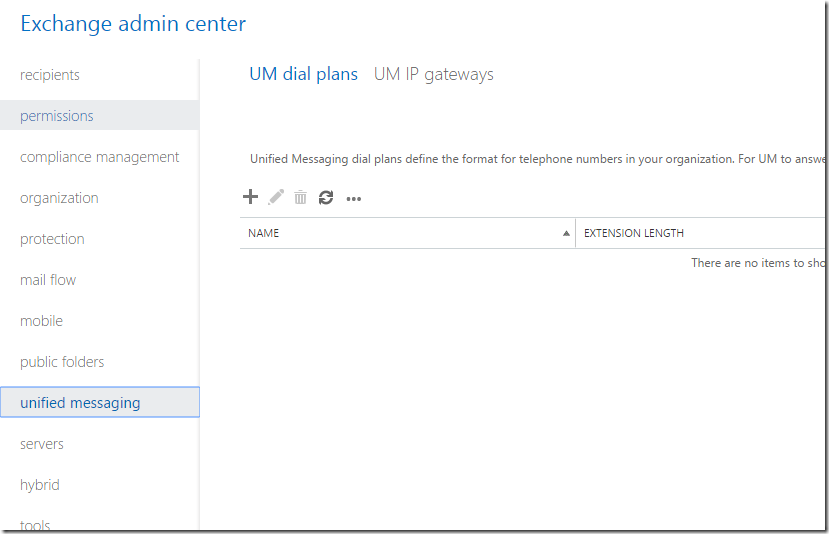Switch to the UM IP gateways tab
Screen dimensions: 829x534
(x=434, y=74)
